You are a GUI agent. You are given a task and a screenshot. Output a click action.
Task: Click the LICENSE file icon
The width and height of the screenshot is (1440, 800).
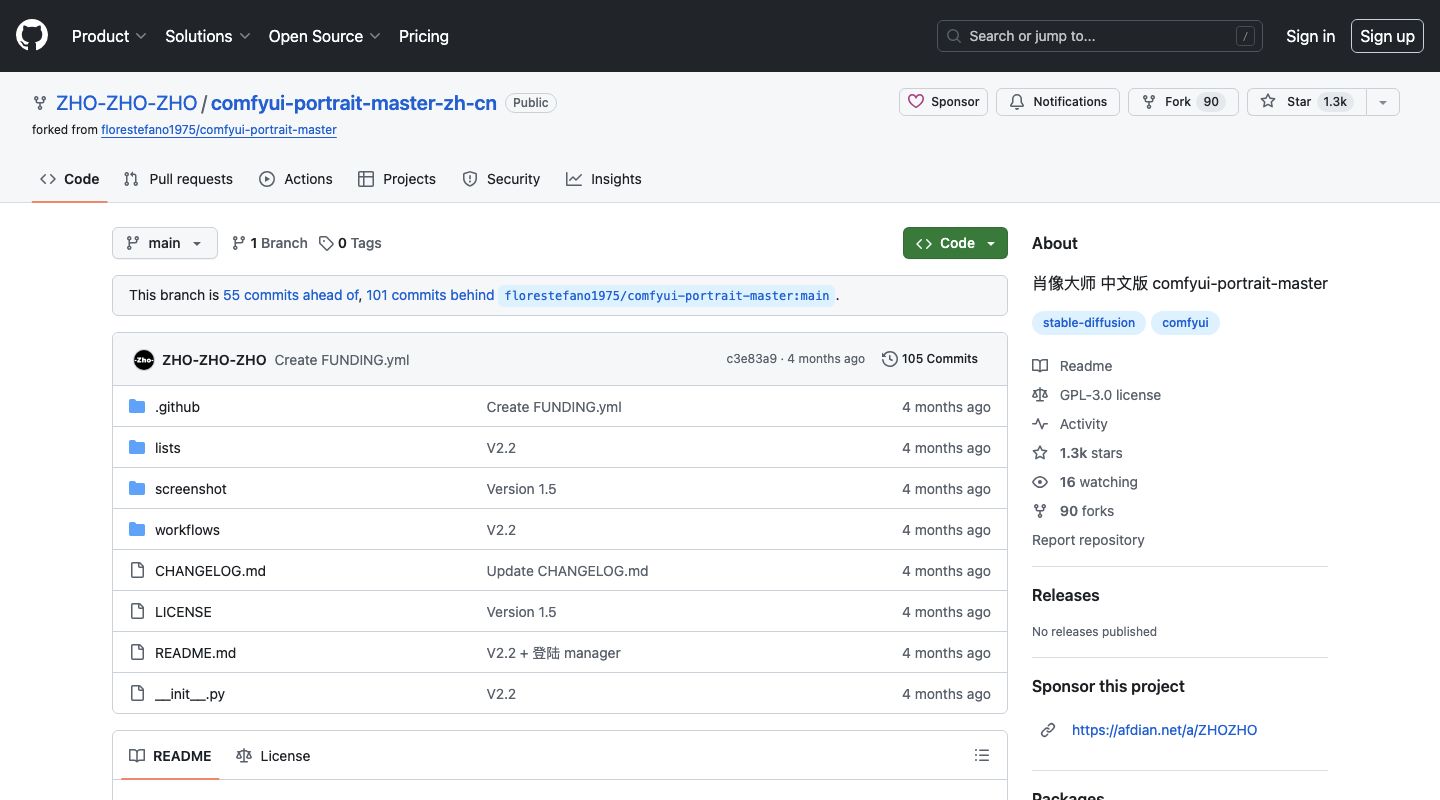click(137, 612)
